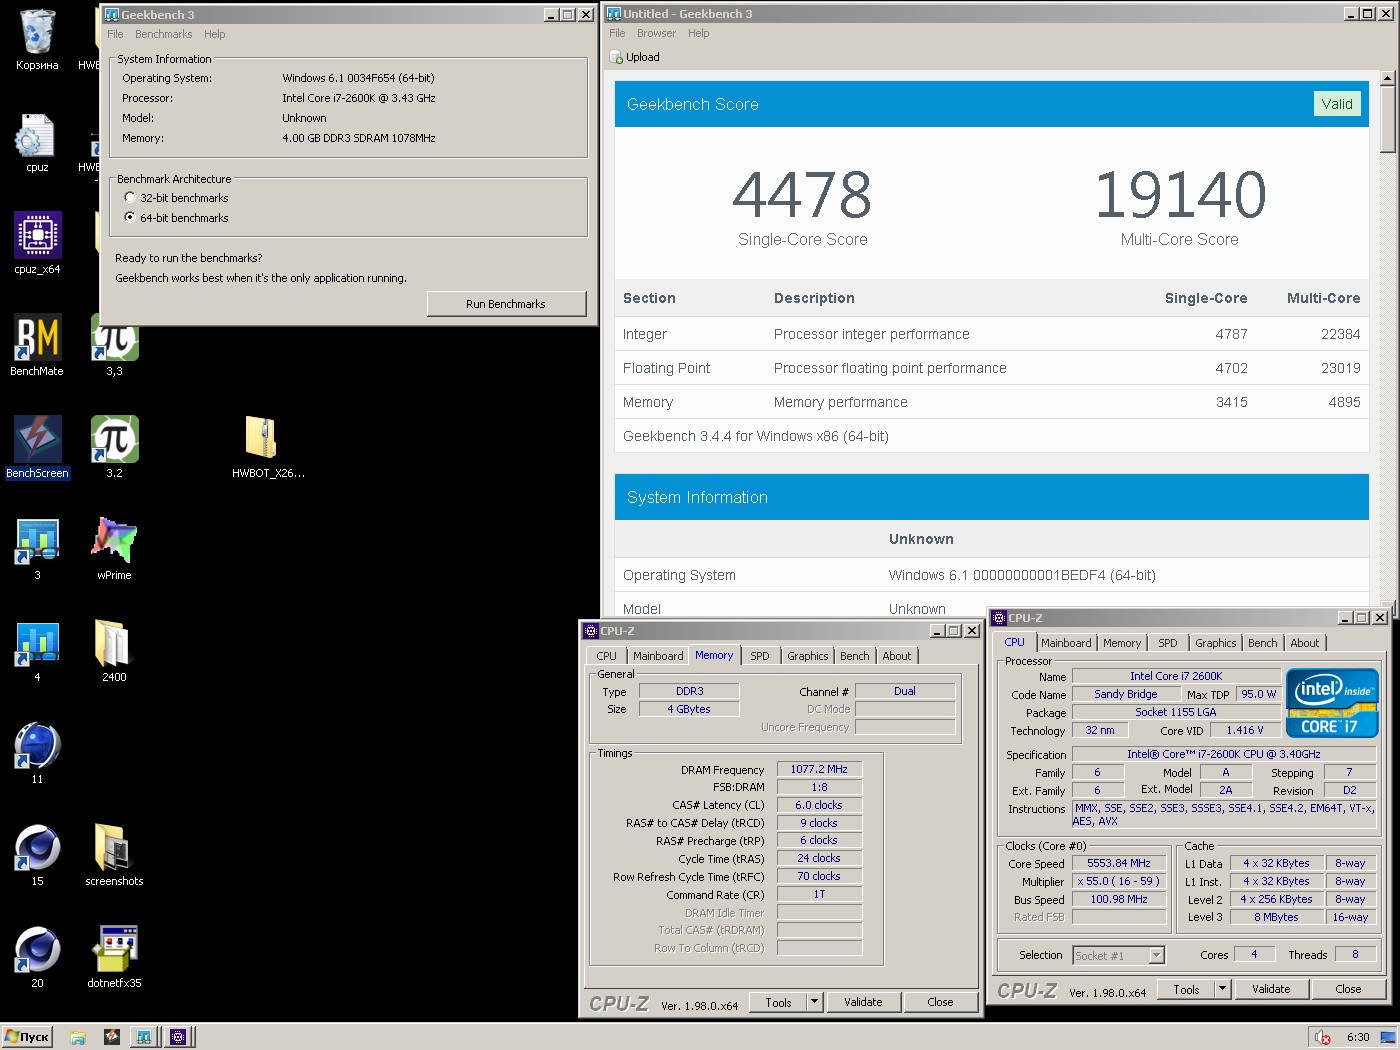Open Graphics tab in Memory CPU-Z window
The image size is (1400, 1050).
[807, 656]
